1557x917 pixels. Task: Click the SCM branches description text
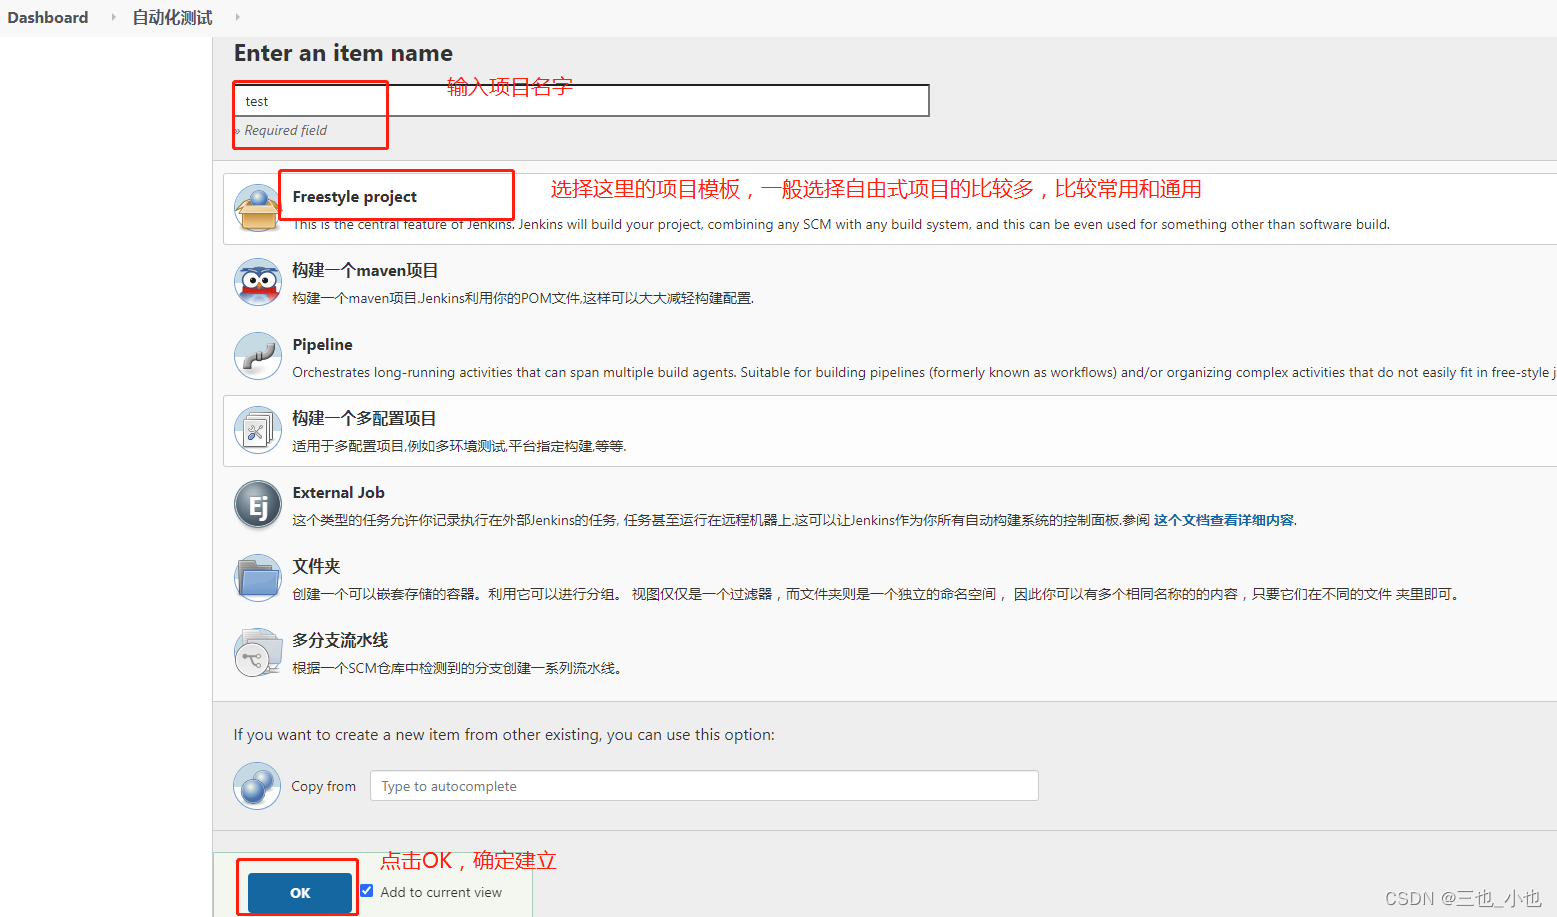tap(459, 668)
